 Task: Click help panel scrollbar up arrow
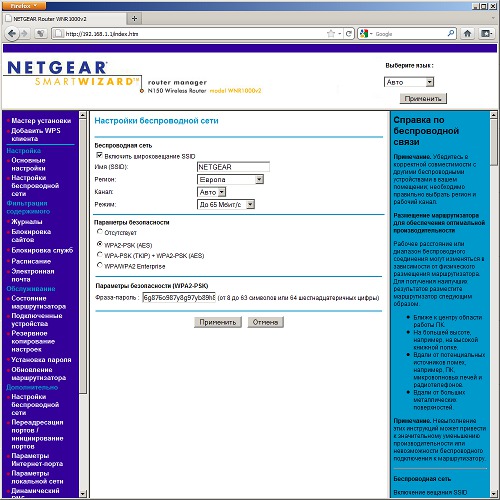click(494, 115)
